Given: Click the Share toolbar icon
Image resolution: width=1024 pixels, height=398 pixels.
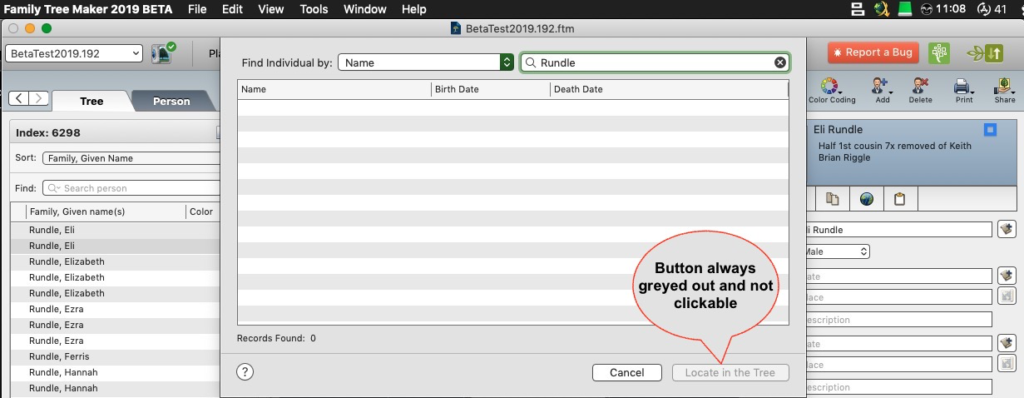Looking at the screenshot, I should click(1004, 90).
